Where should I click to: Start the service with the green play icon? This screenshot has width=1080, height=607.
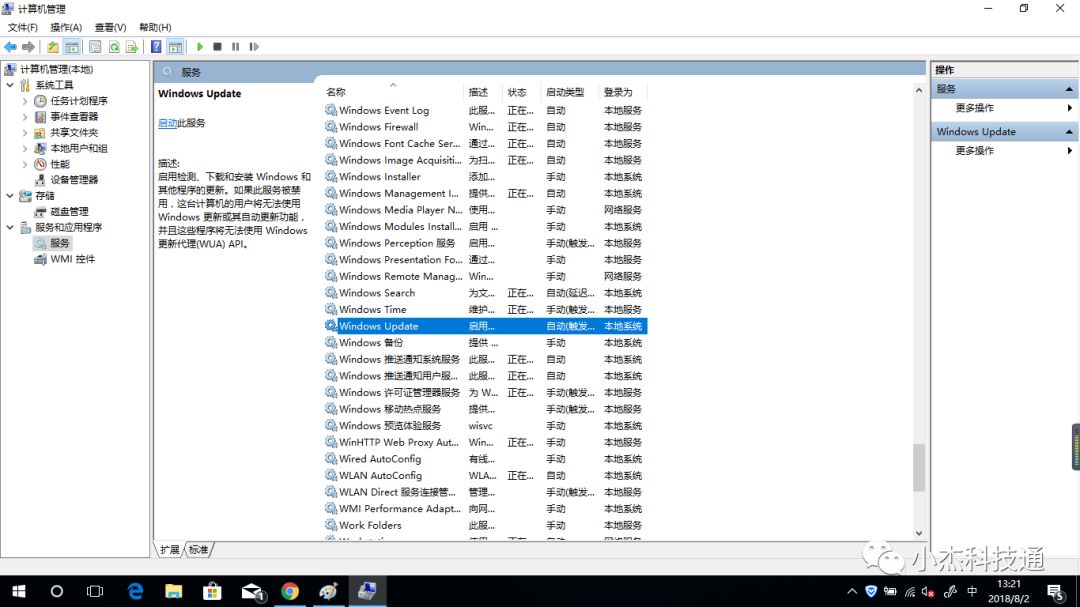tap(200, 47)
